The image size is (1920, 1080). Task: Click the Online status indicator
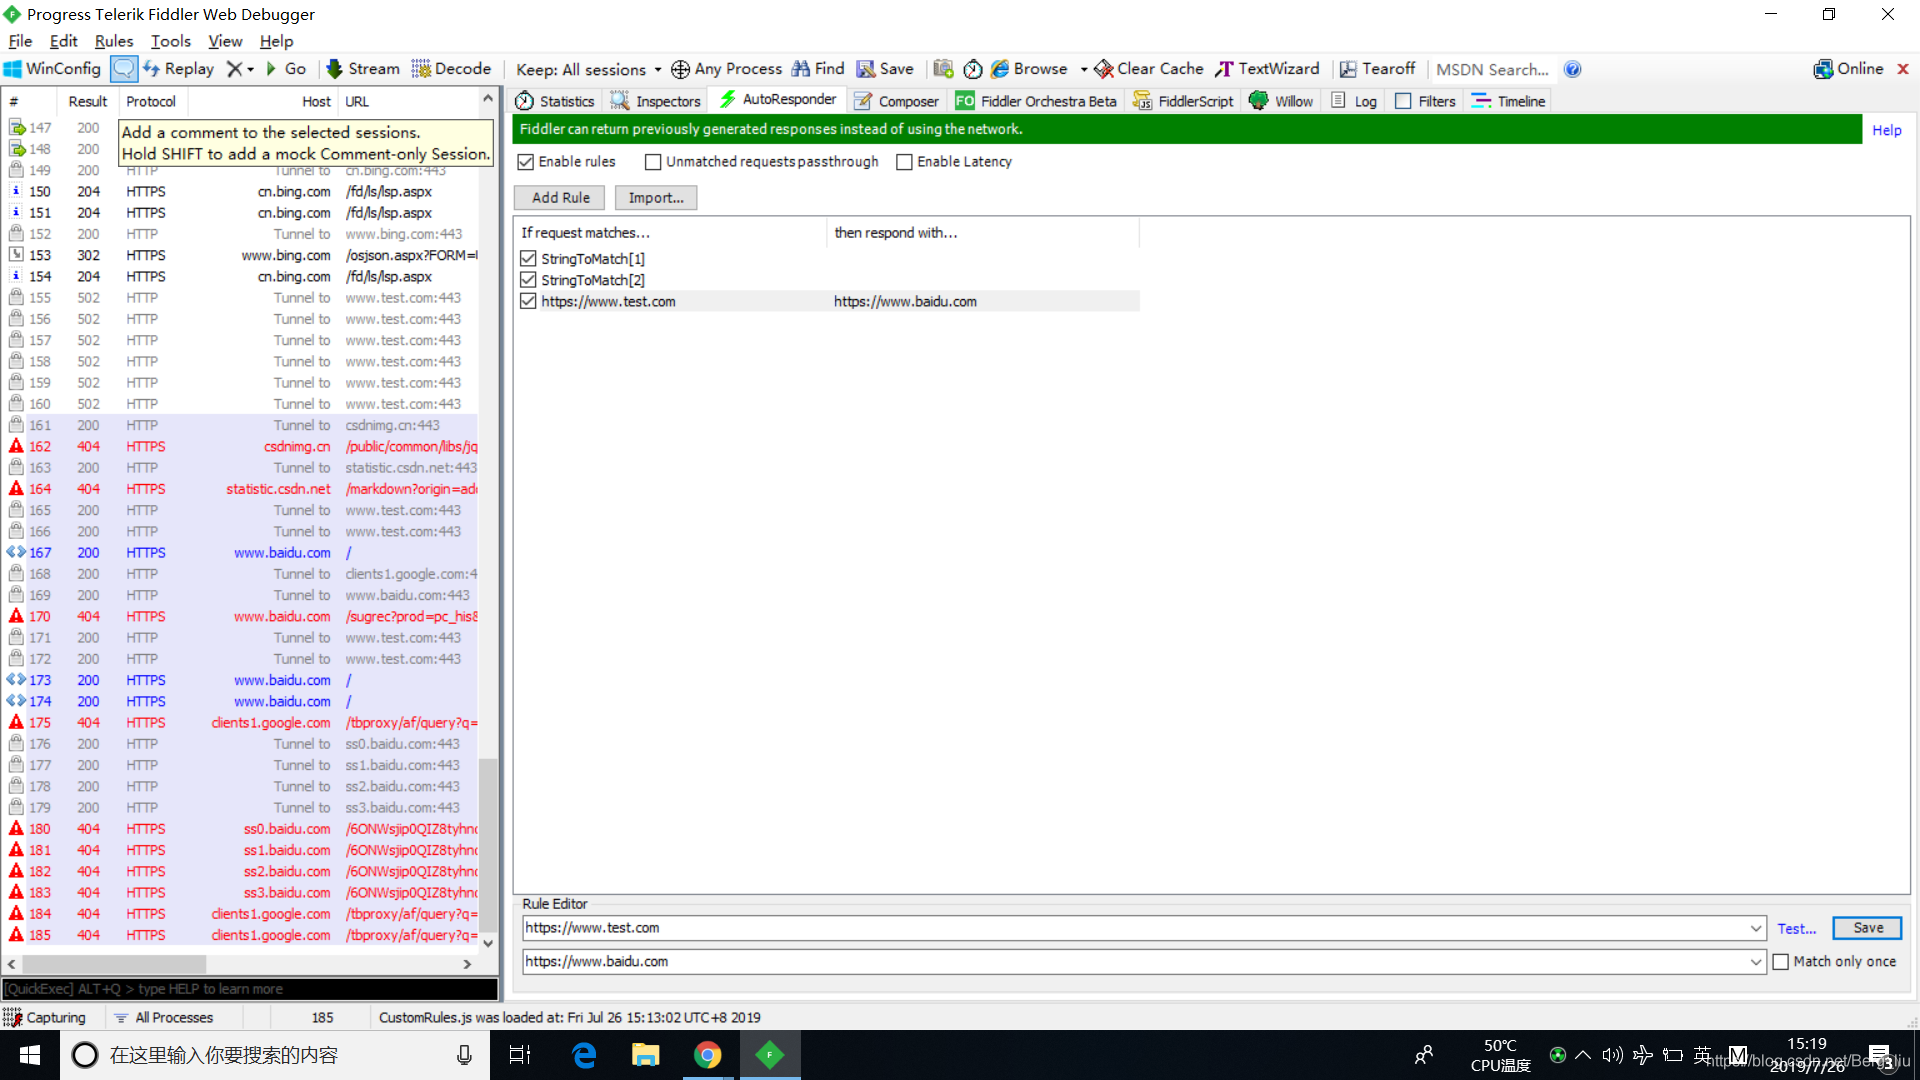click(1848, 69)
